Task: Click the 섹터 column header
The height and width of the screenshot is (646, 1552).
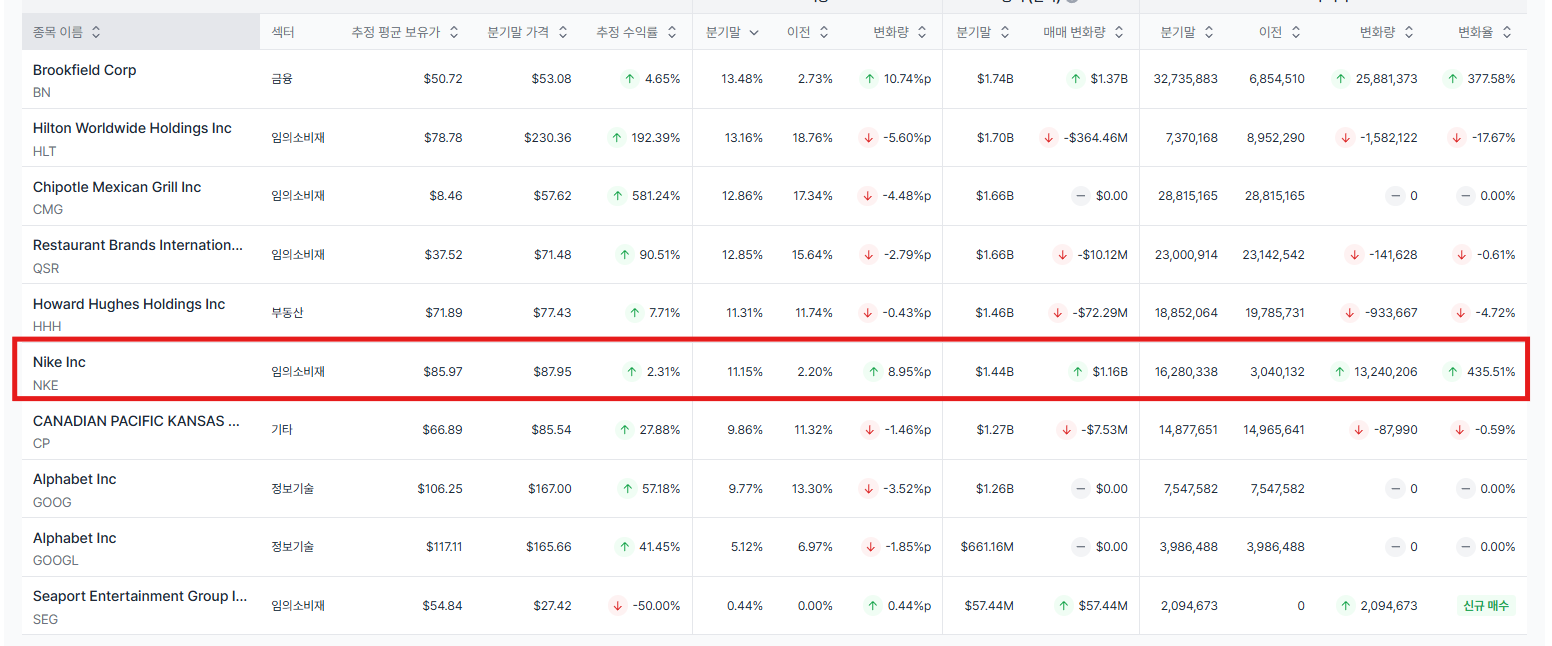Action: 283,32
